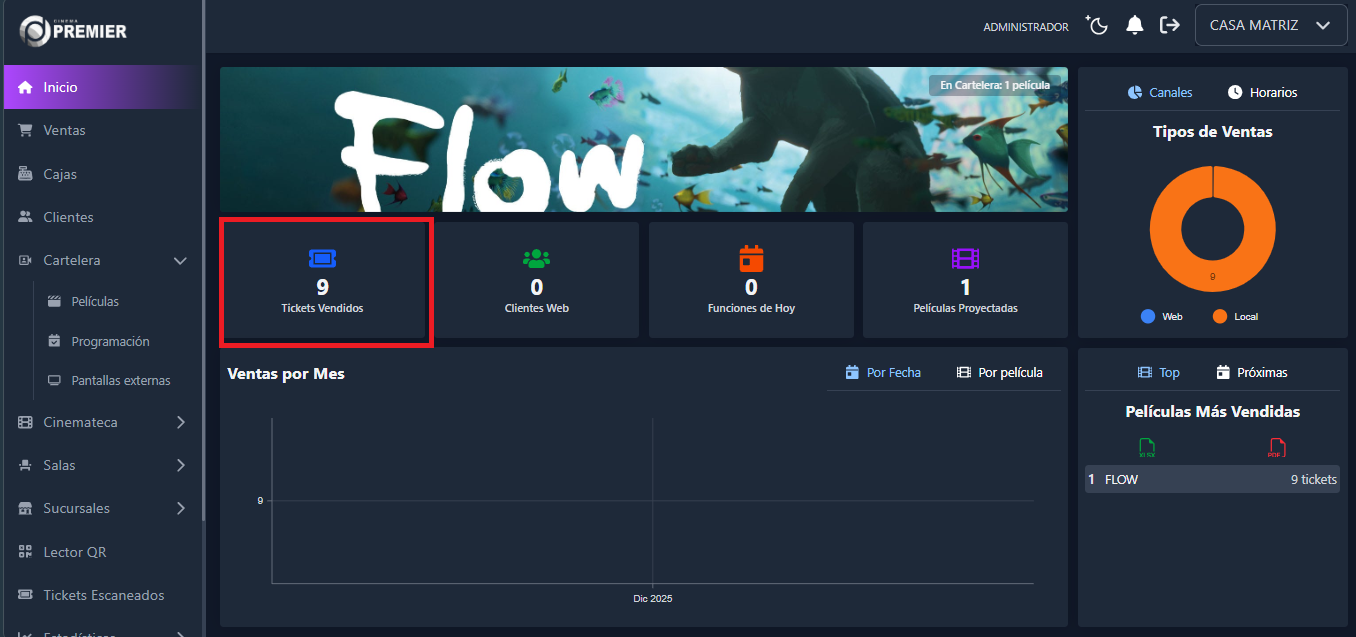Viewport: 1356px width, 637px height.
Task: Toggle the Web legend in sales chart
Action: 1161,316
